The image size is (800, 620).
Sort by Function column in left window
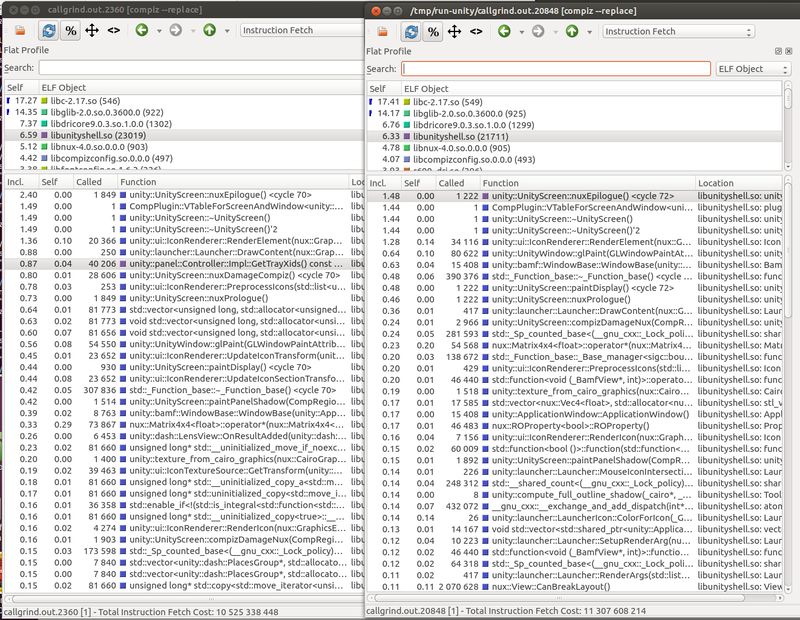click(x=232, y=182)
